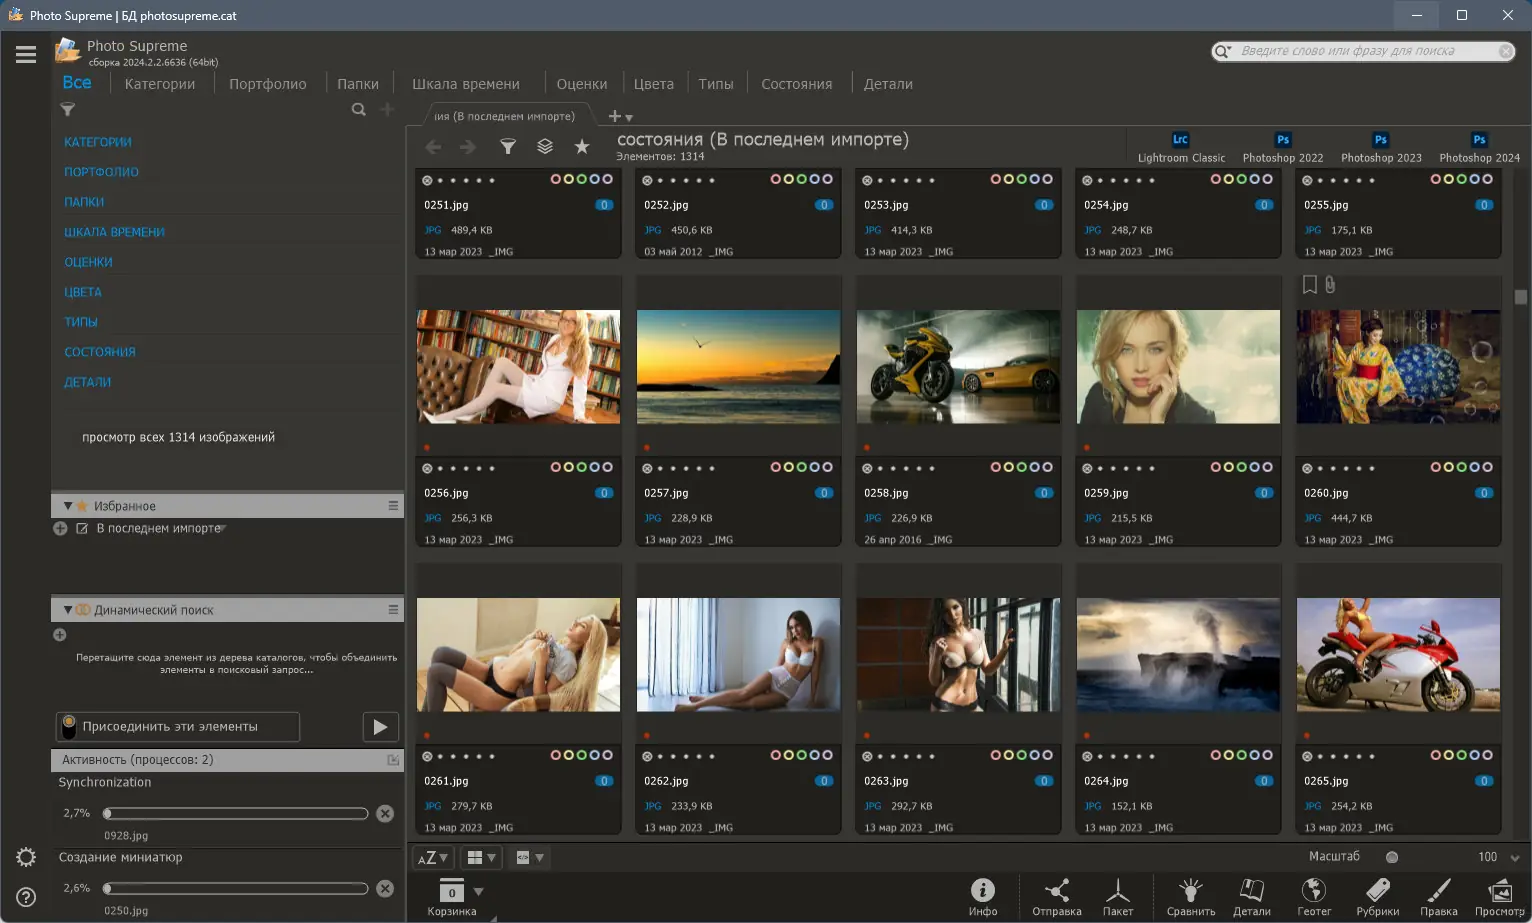This screenshot has height=923, width=1532.
Task: Click the filter funnel in the thumbnail toolbar
Action: click(x=508, y=147)
